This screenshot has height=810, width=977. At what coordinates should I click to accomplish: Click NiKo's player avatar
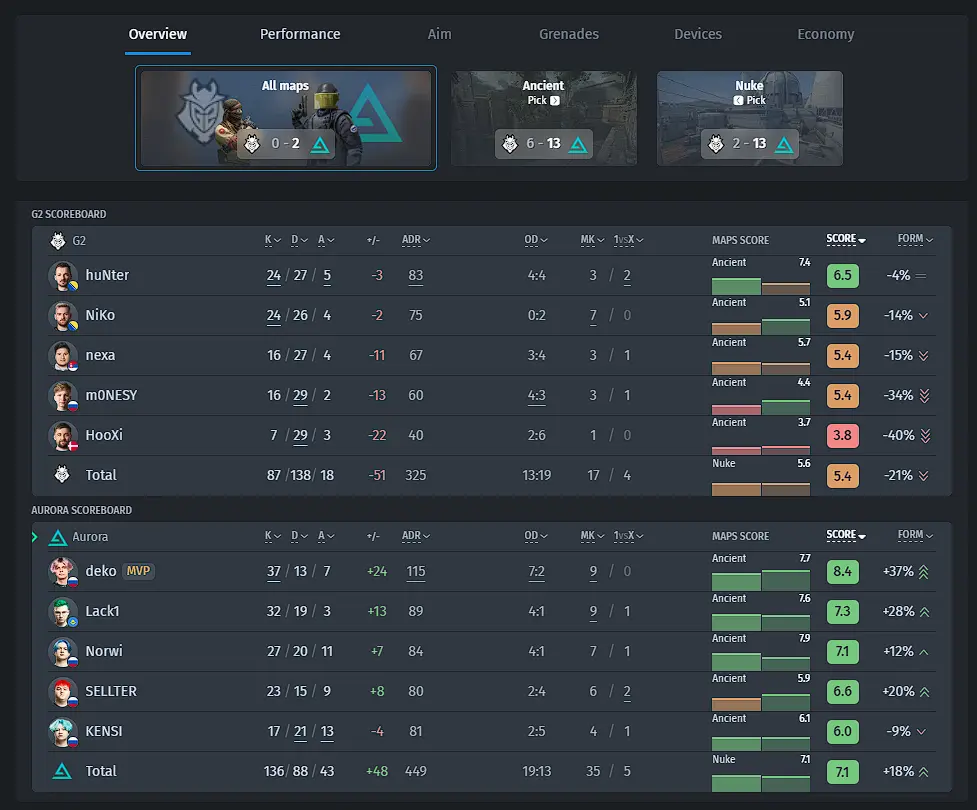tap(63, 316)
